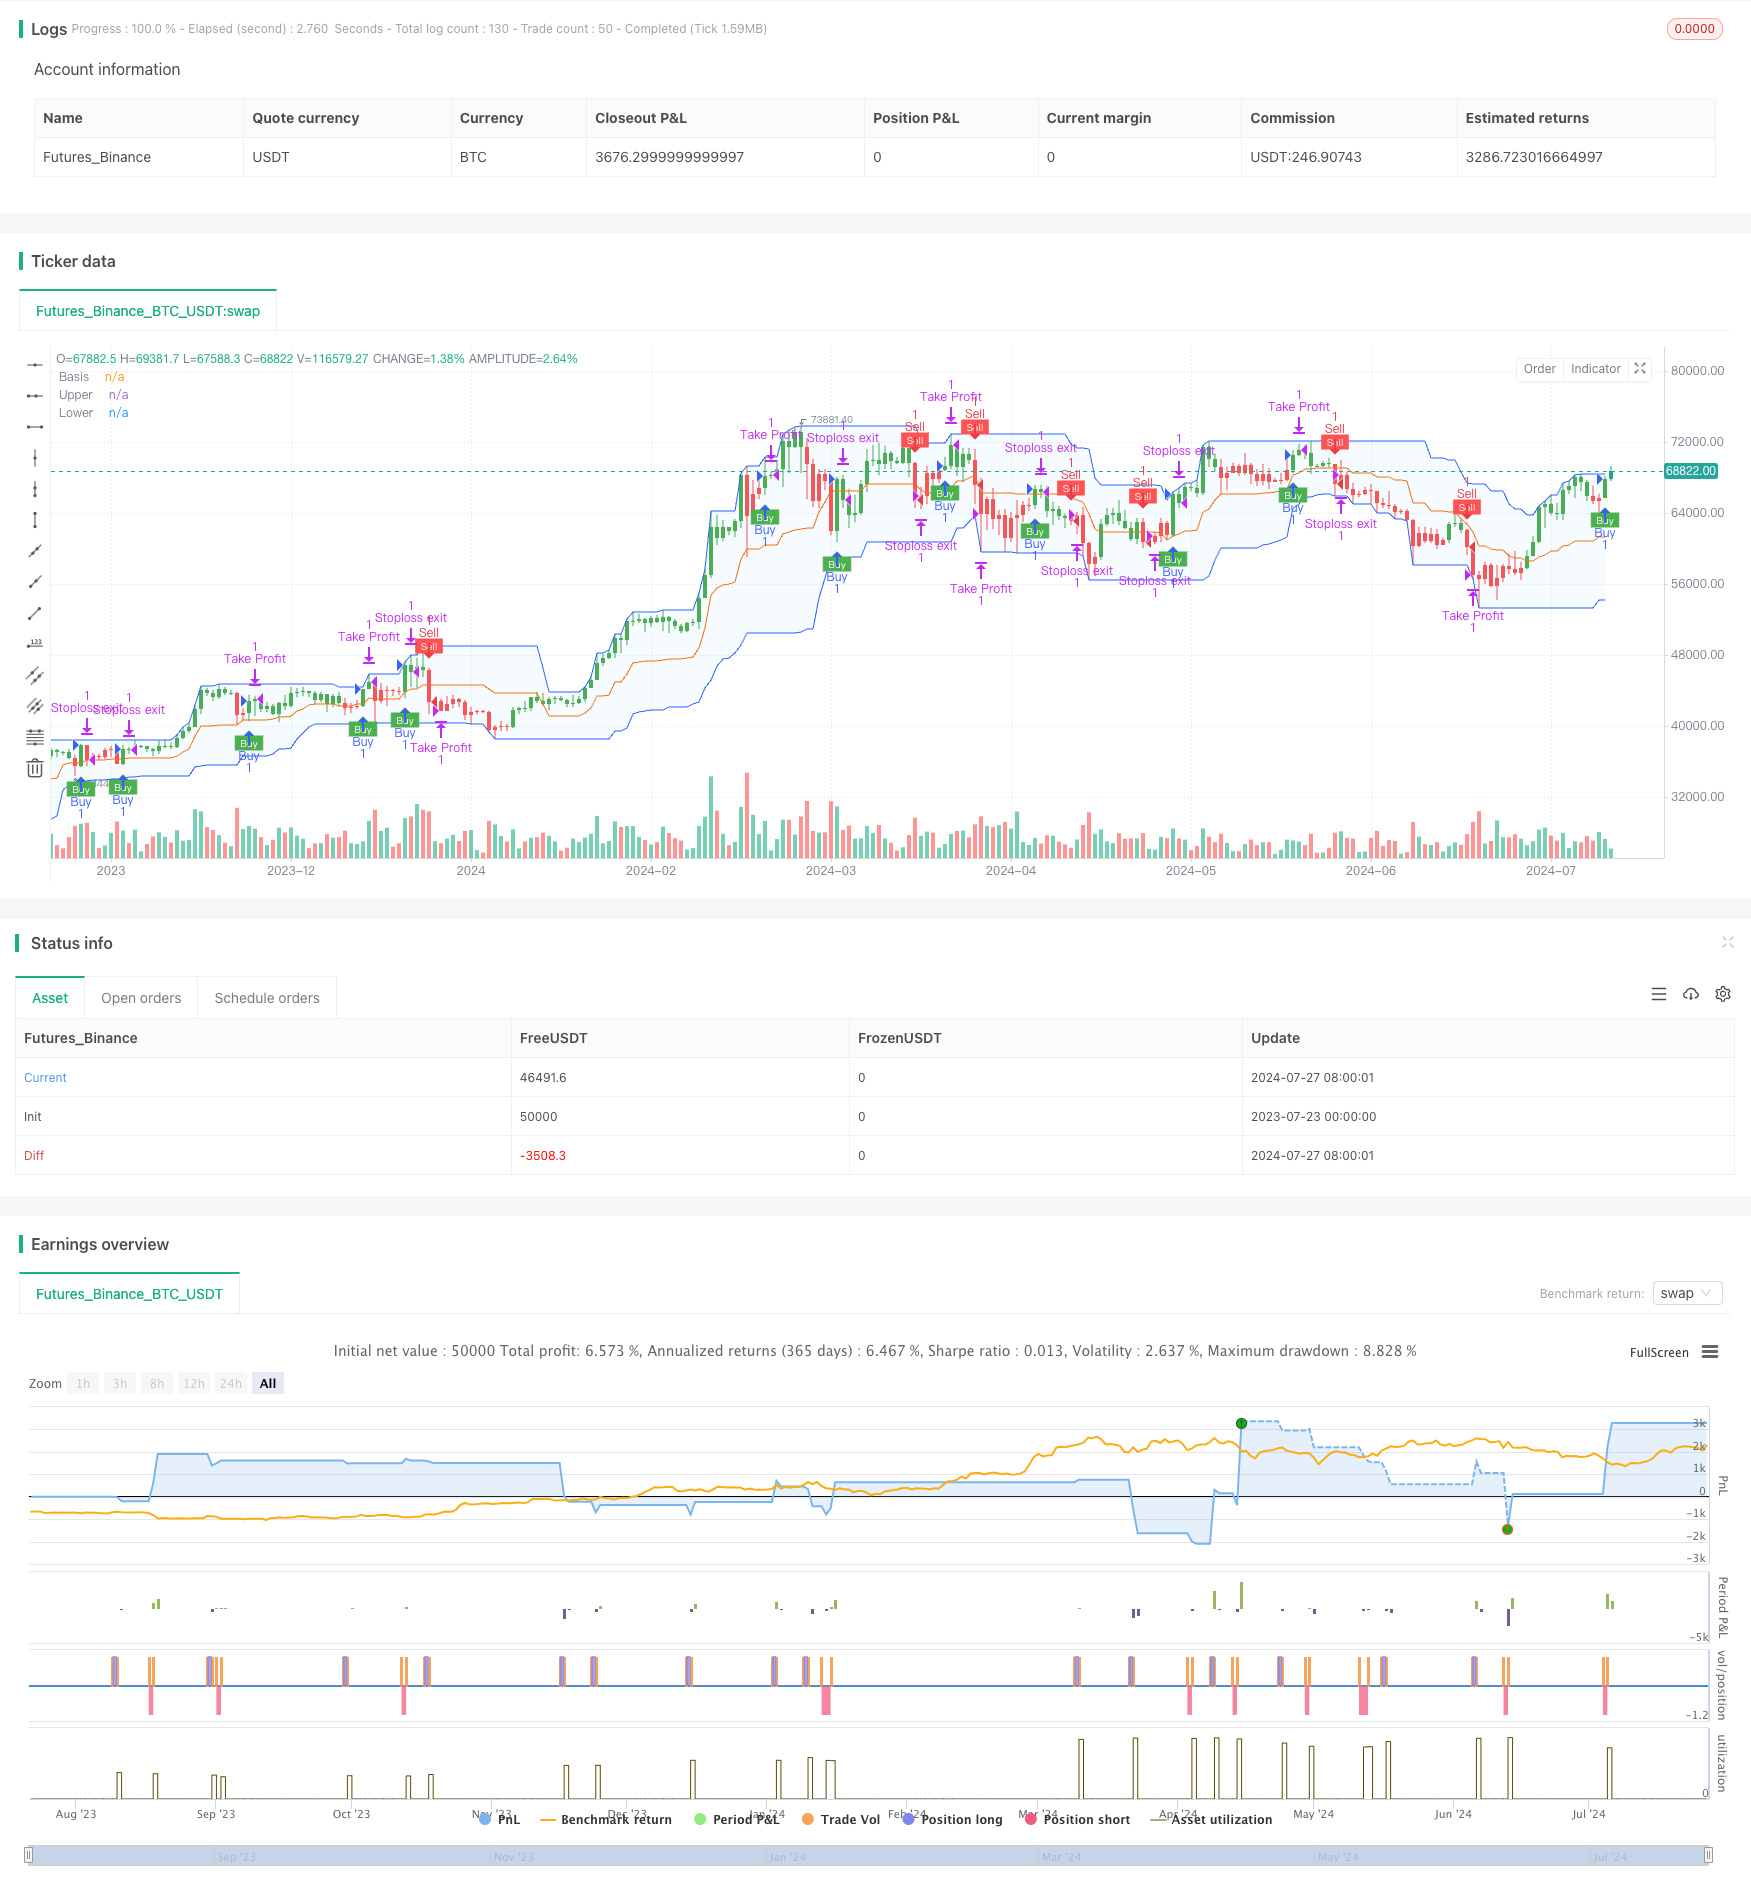Click the Init value 50000
Viewport: 1751px width, 1895px height.
coord(539,1117)
